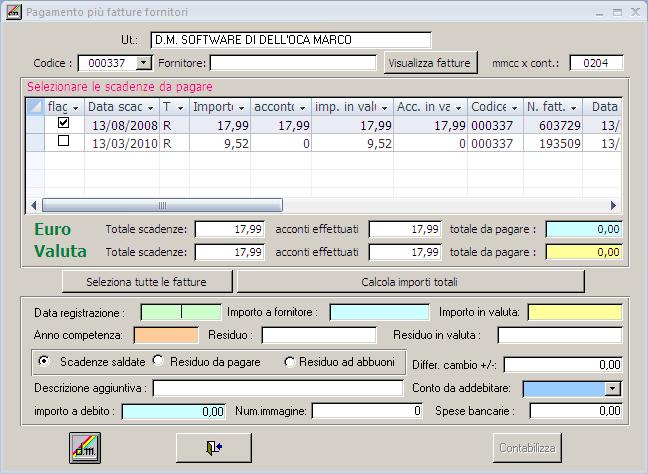Open the Conto da addebitare dropdown arrow
The height and width of the screenshot is (474, 648).
(x=613, y=388)
